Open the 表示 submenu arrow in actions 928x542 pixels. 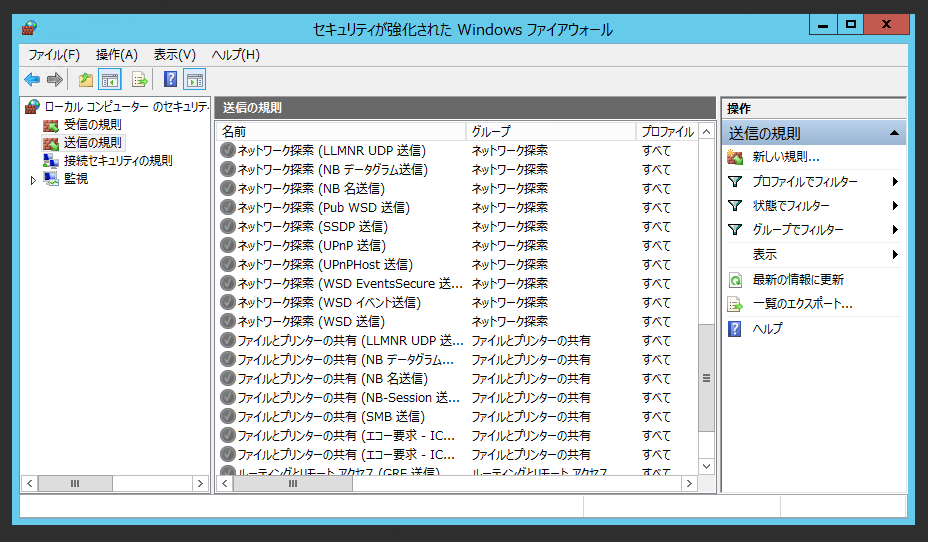click(895, 254)
